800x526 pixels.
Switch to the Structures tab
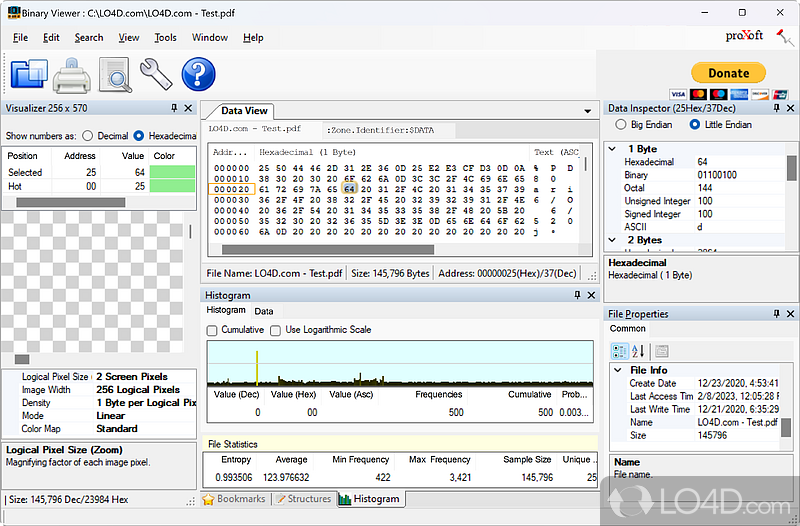click(303, 498)
